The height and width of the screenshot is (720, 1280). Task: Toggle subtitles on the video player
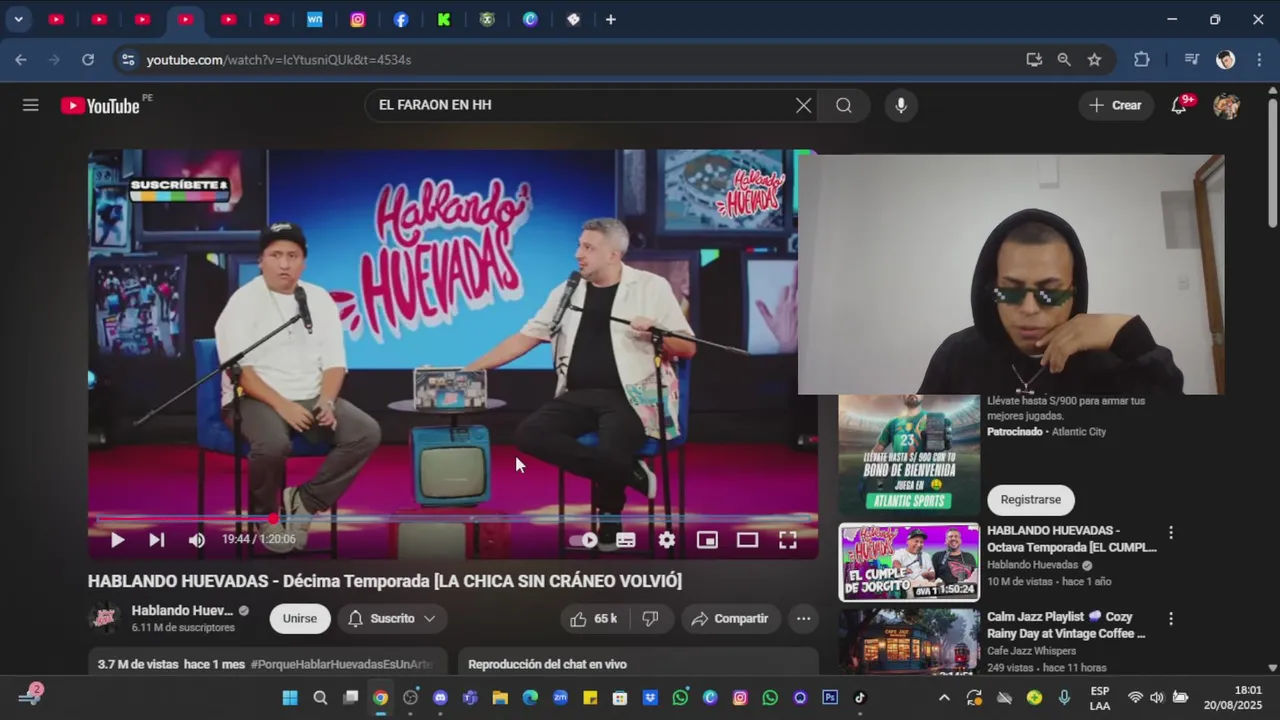626,540
